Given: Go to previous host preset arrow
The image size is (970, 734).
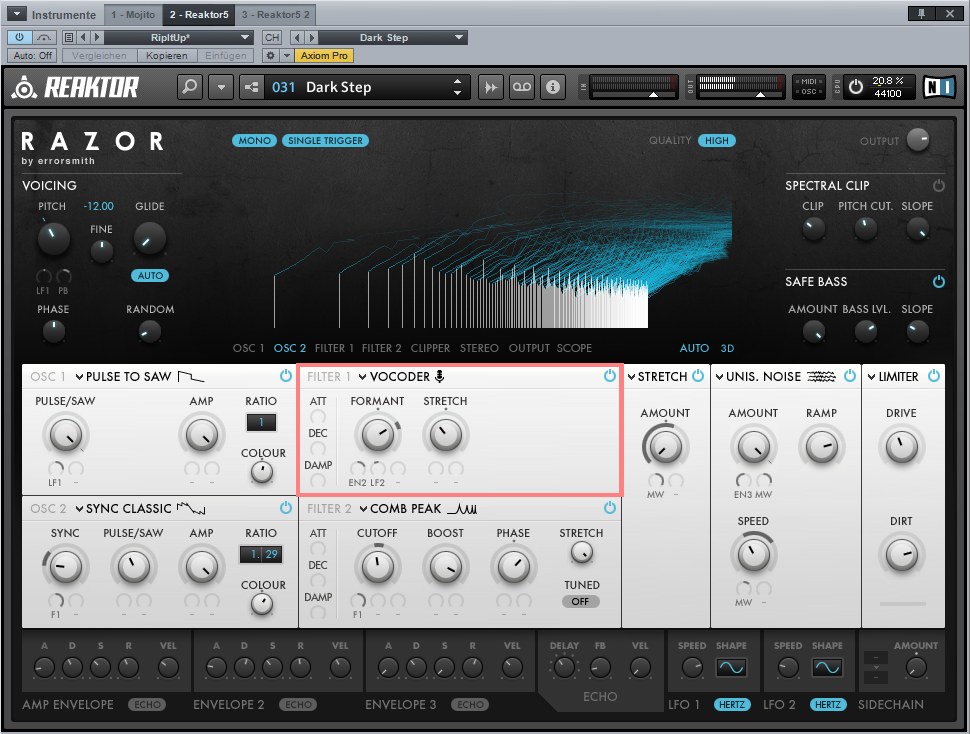Looking at the screenshot, I should 84,37.
